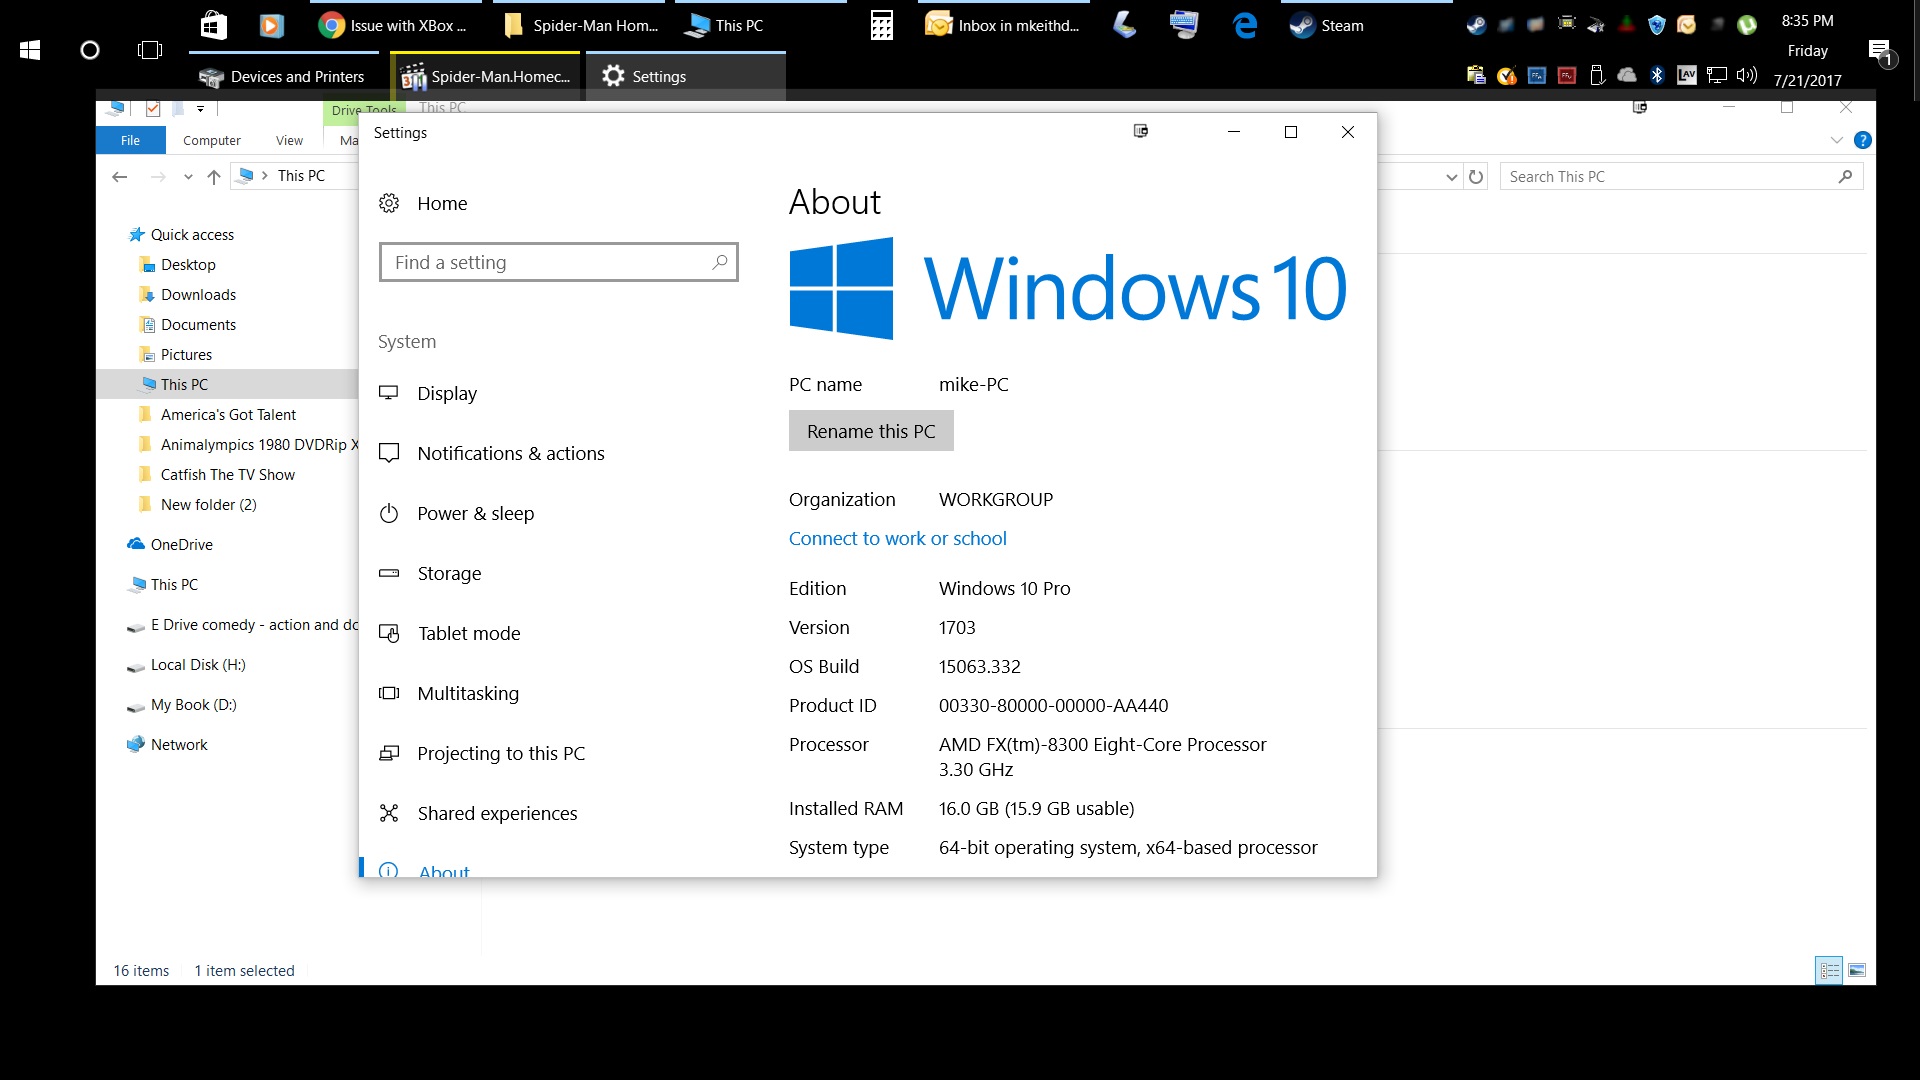Screen dimensions: 1920x1080
Task: Open the Action Center notification icon
Action: click(1880, 51)
